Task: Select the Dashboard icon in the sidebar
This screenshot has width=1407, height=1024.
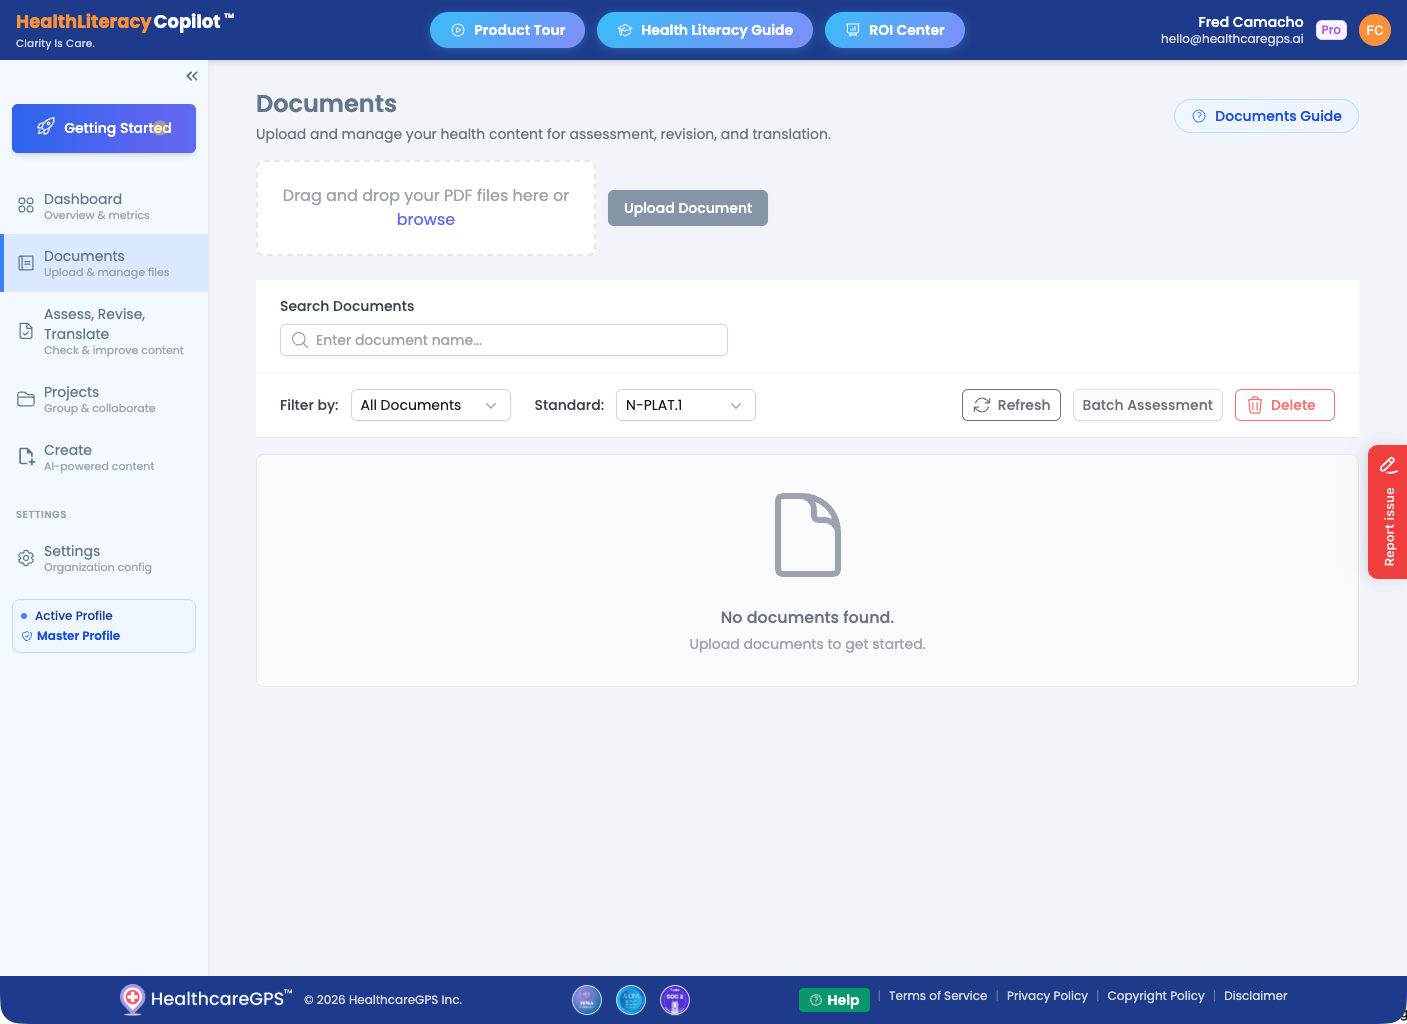Action: pos(25,205)
